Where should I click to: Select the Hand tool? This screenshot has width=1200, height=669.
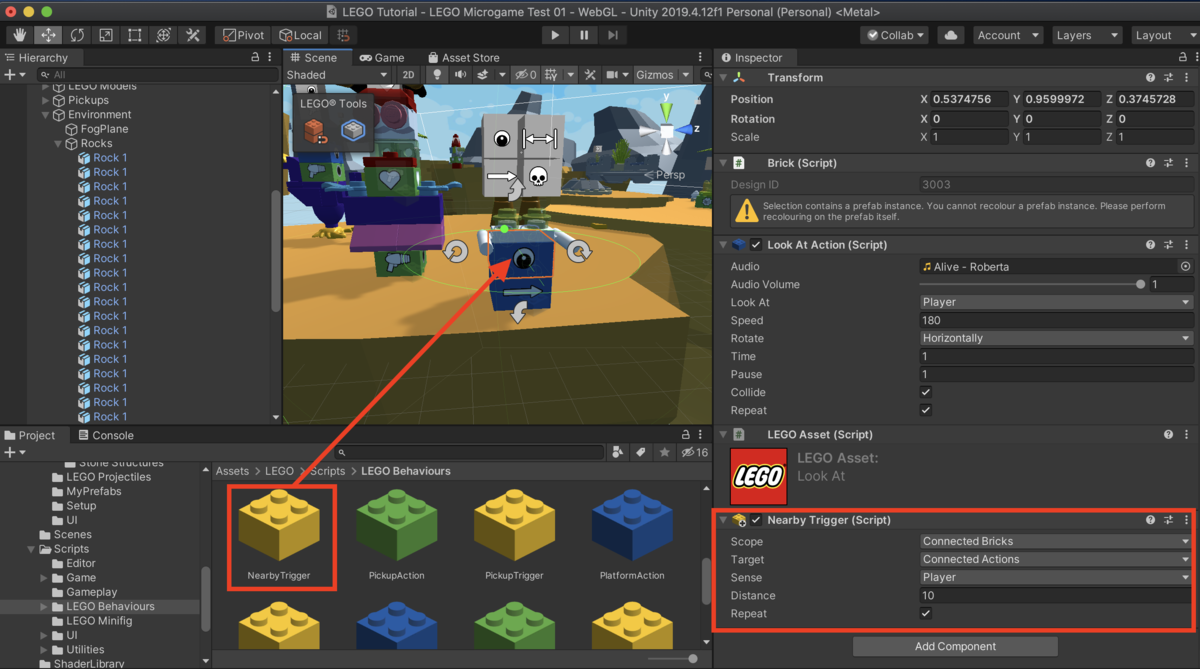(x=19, y=35)
